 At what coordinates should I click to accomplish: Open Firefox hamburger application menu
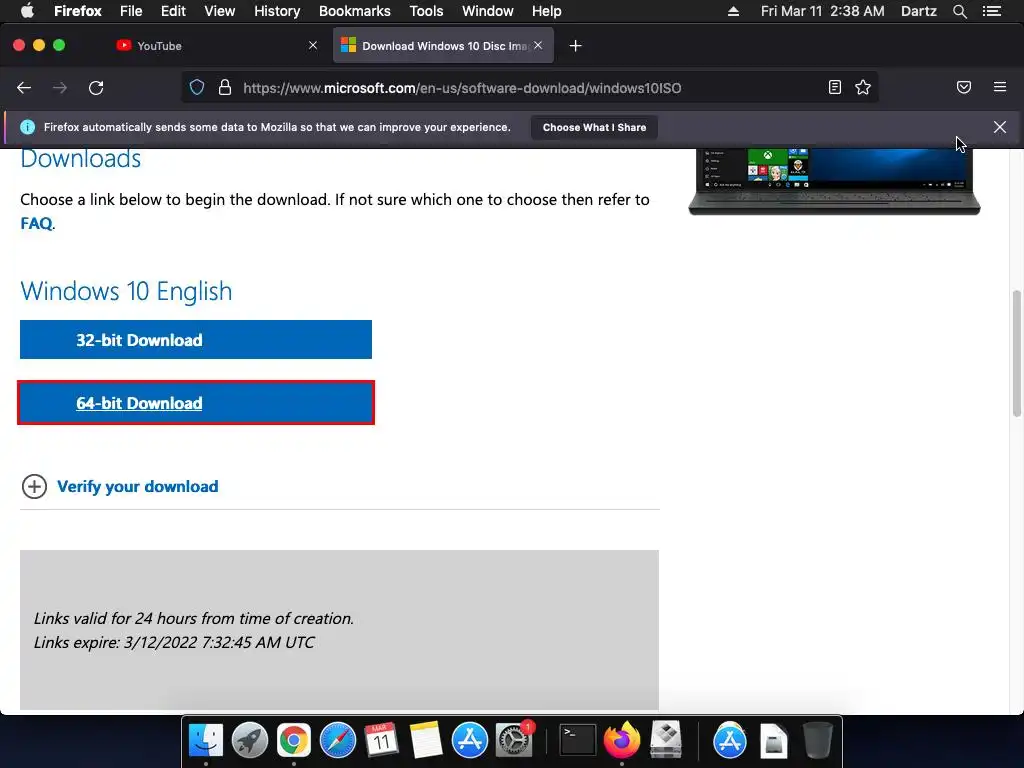click(x=1000, y=87)
